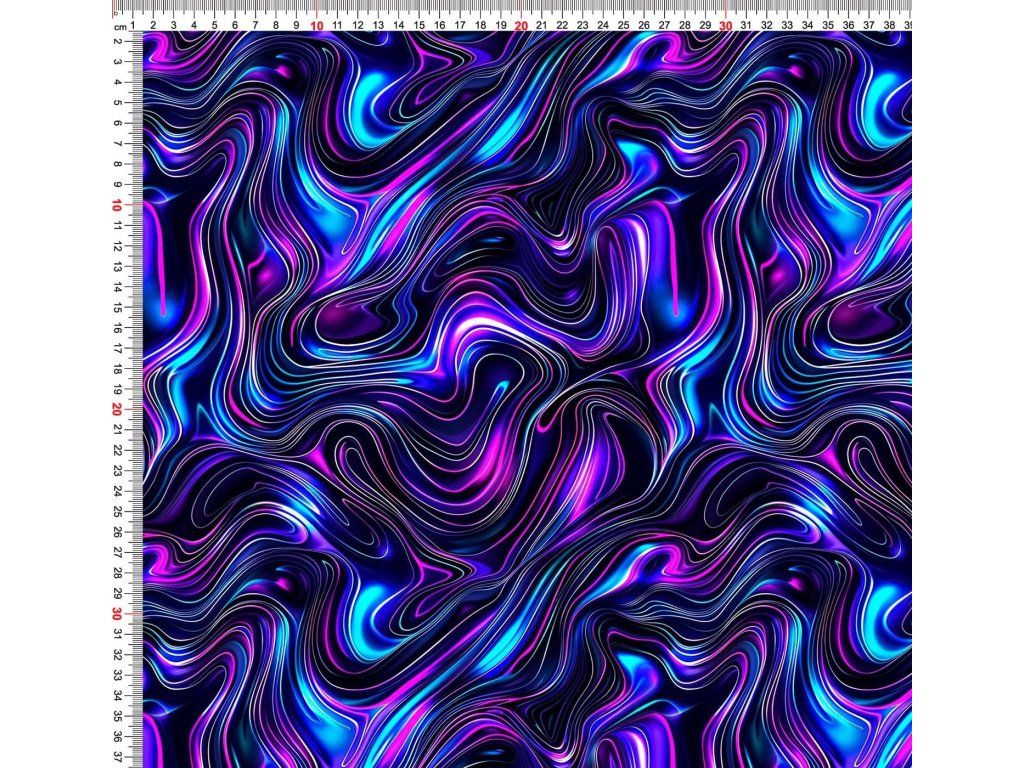Screen dimensions: 1024x768
Task: Click the red 30 on the top ruler
Action: pyautogui.click(x=726, y=25)
